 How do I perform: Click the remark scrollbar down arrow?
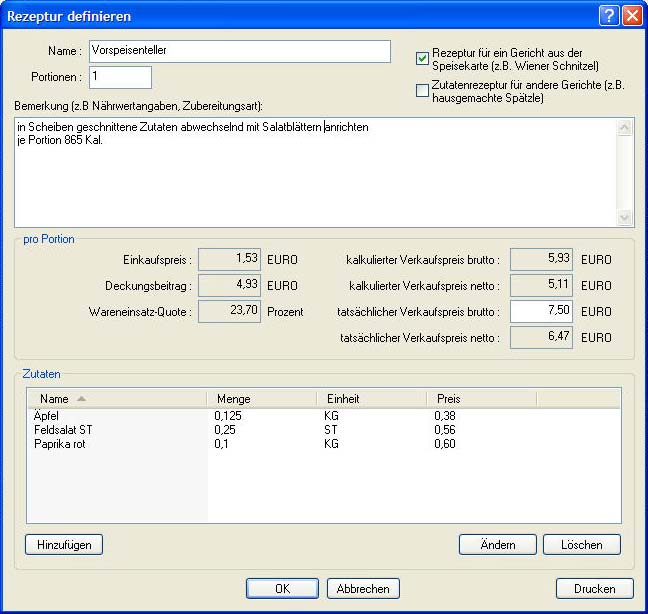[624, 217]
